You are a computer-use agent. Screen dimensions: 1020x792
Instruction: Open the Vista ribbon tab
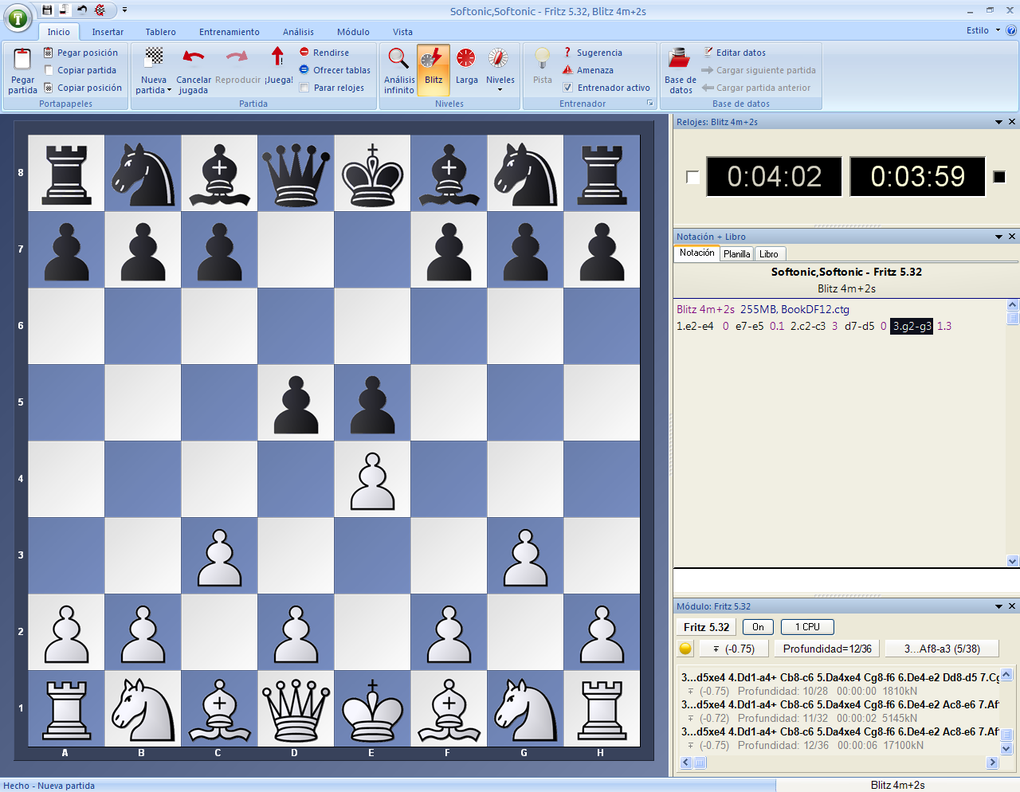pyautogui.click(x=403, y=32)
